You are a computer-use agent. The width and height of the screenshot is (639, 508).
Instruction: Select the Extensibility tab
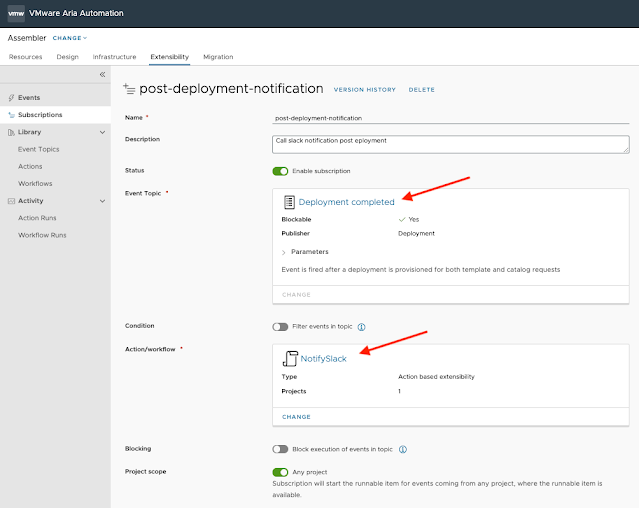point(170,57)
